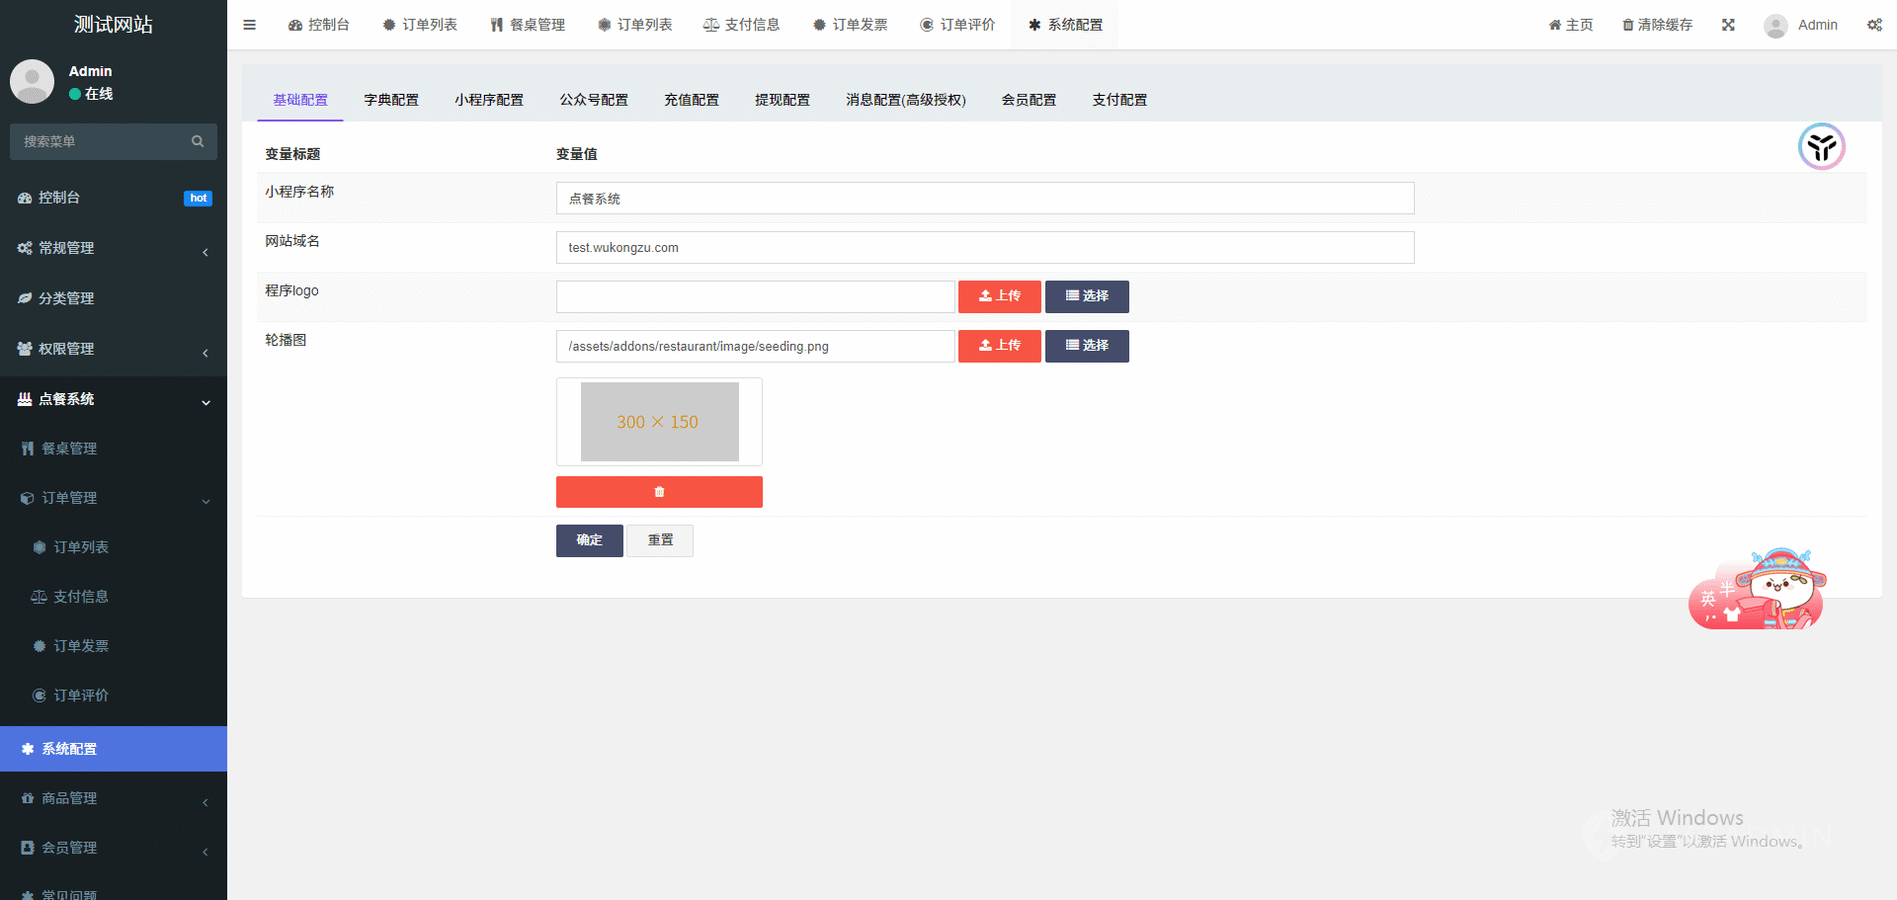Click the search magnifier icon in sidebar
This screenshot has height=900, width=1897.
197,142
